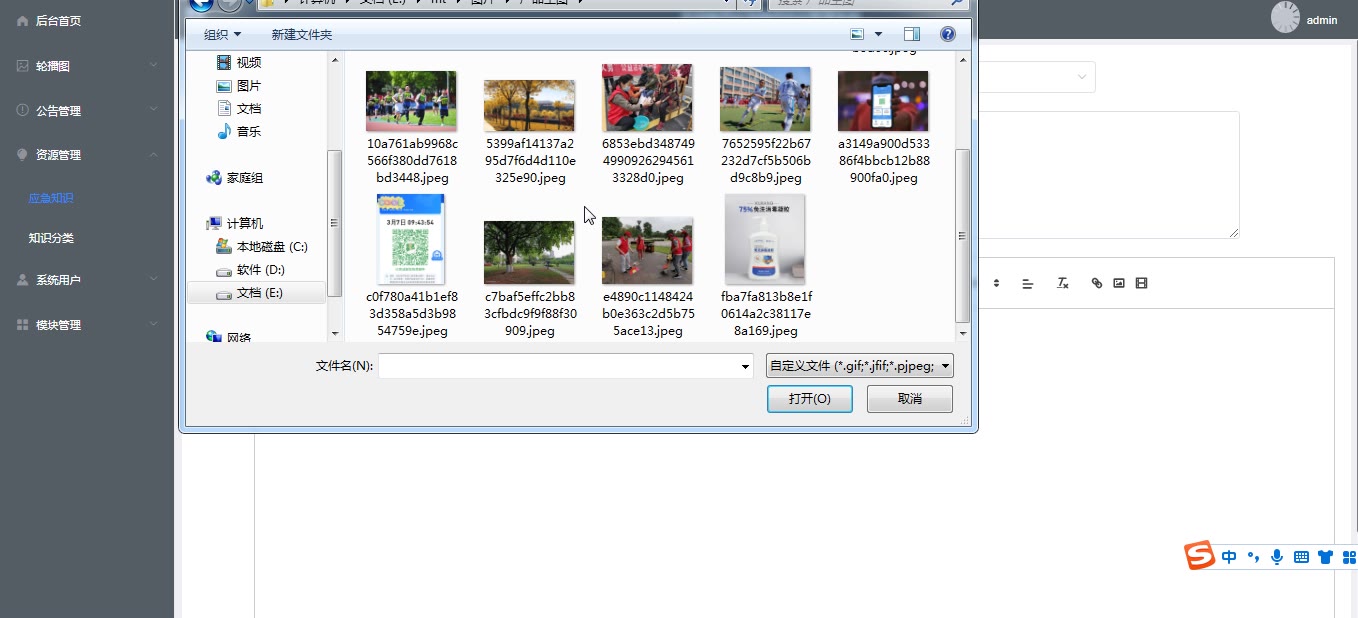Viewport: 1358px width, 618px height.
Task: Click the 取消 button in file dialog
Action: 910,399
